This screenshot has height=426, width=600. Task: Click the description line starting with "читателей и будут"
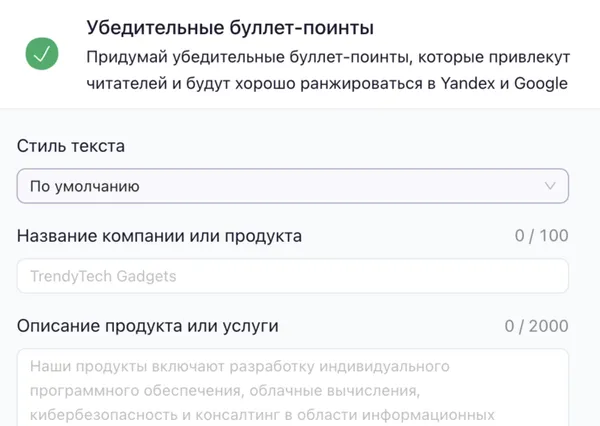click(x=327, y=83)
